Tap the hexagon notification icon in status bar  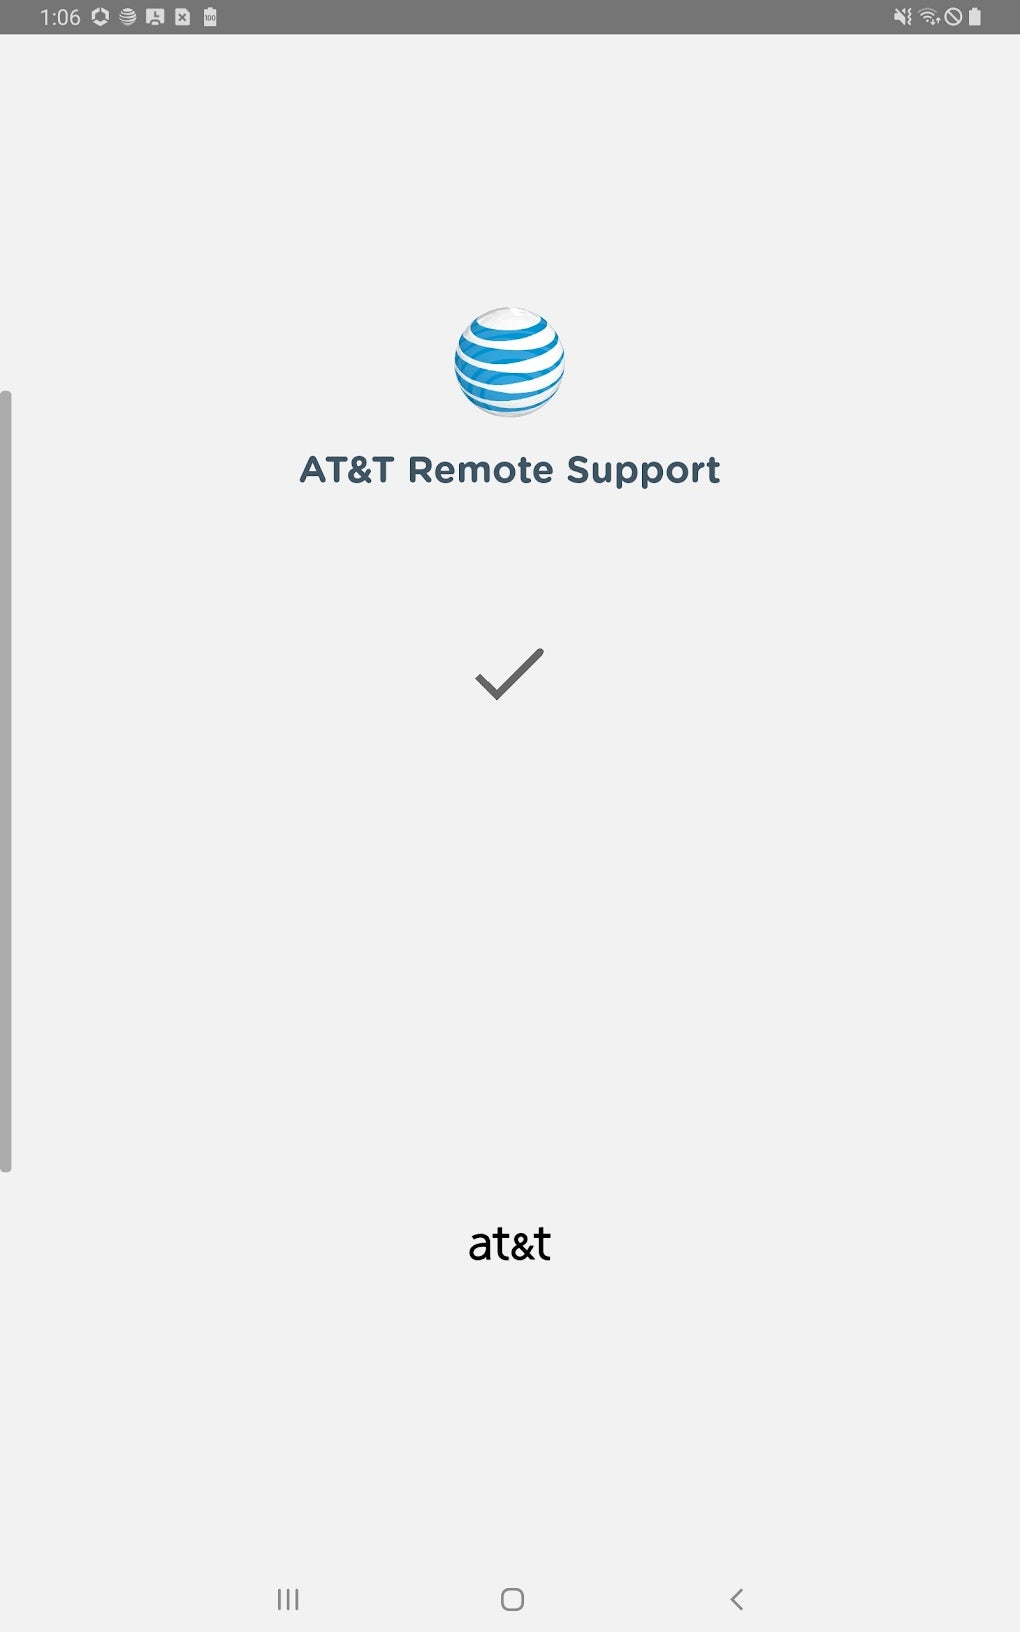point(100,17)
